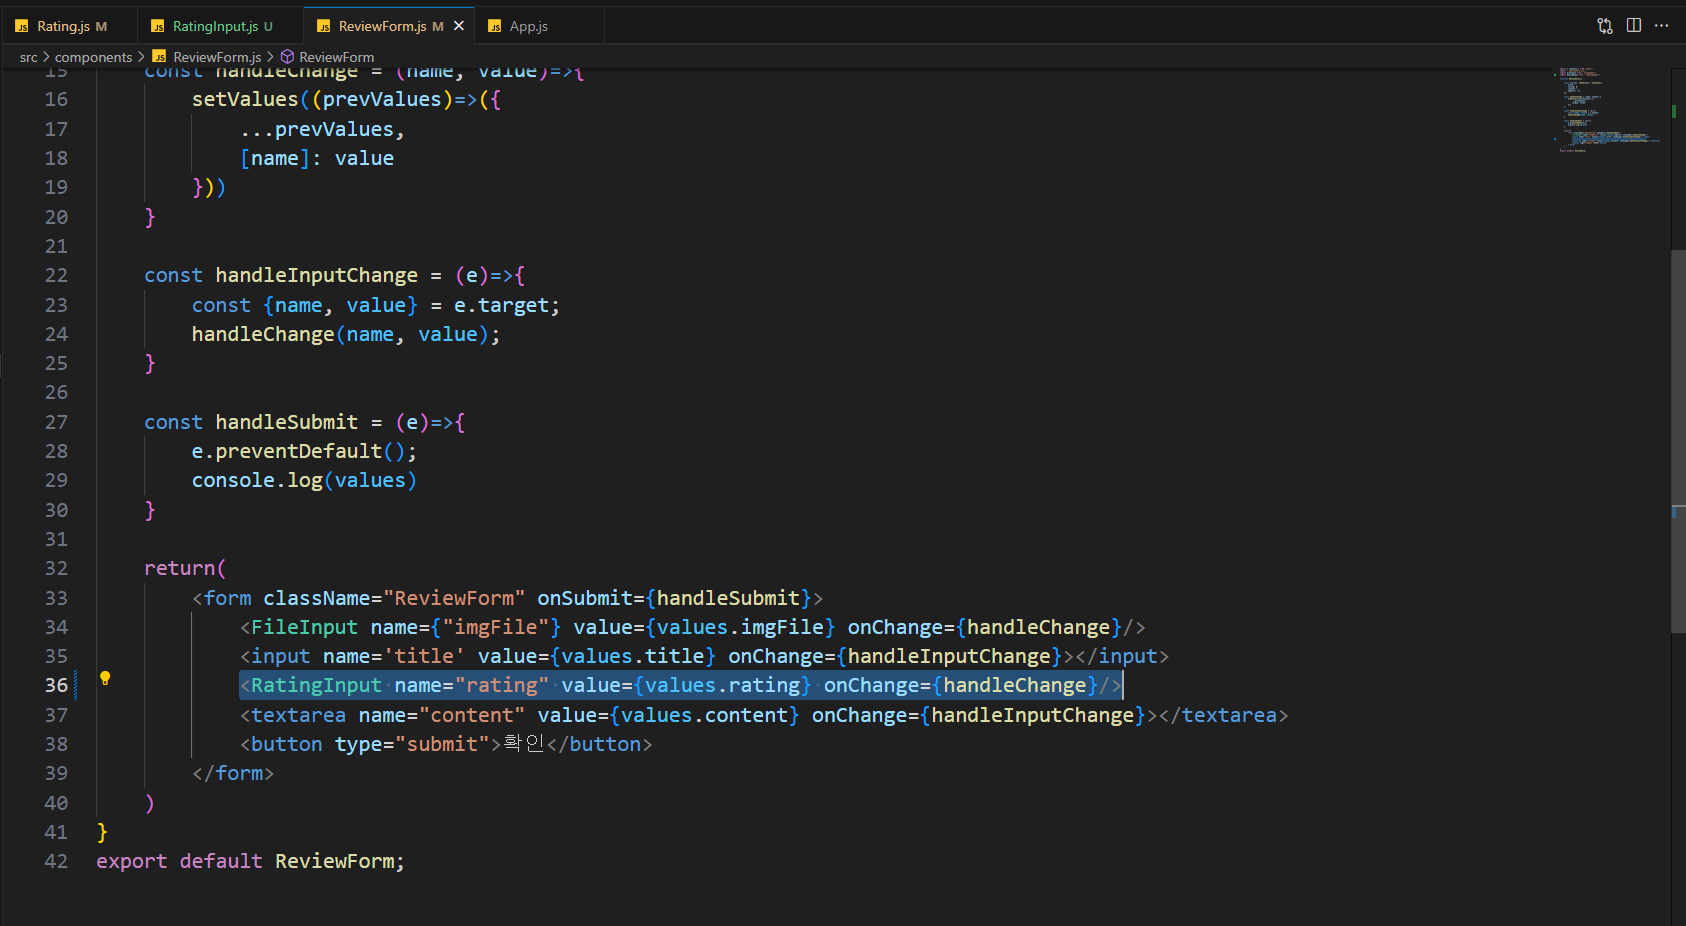This screenshot has width=1686, height=926.
Task: Select line 16 via its line number
Action: [56, 100]
